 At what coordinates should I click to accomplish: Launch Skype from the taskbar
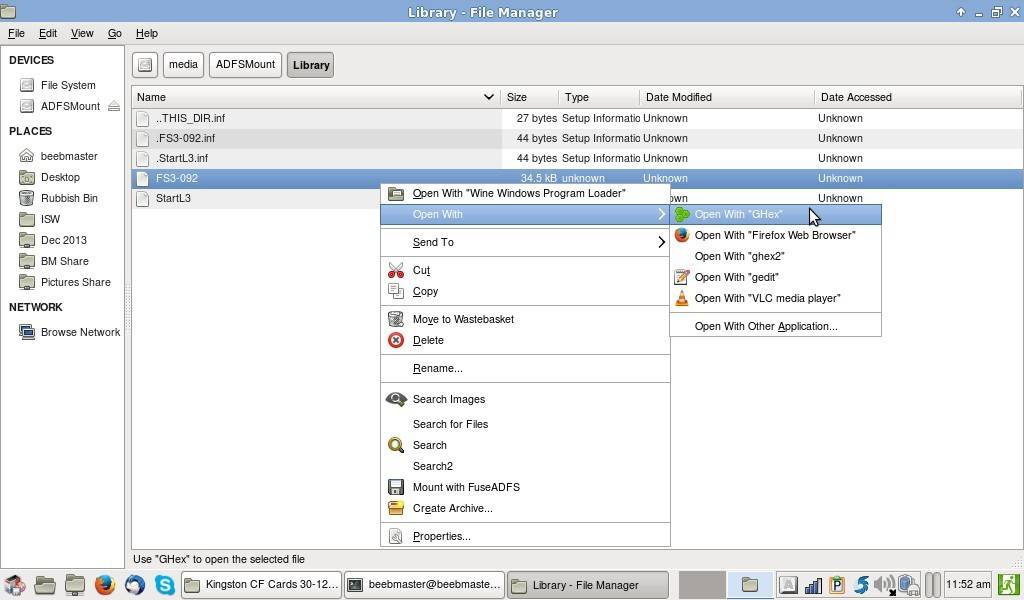pos(164,585)
